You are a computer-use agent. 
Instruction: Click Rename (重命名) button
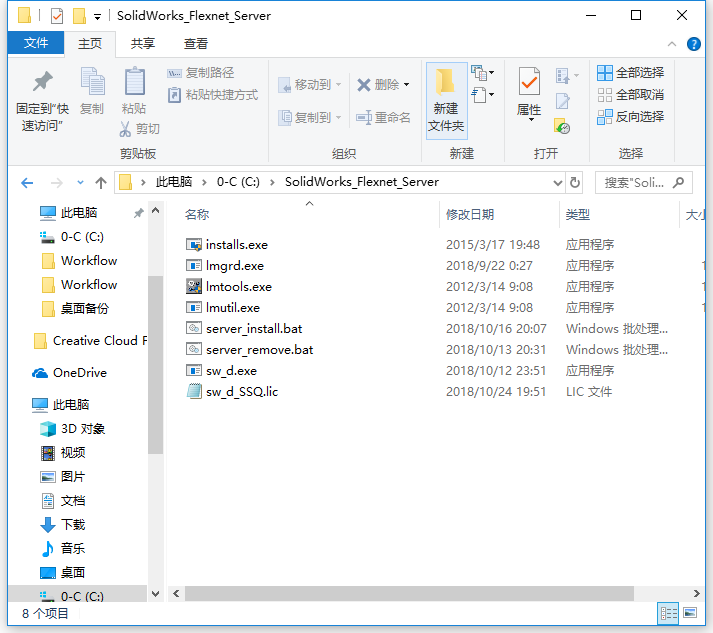383,118
